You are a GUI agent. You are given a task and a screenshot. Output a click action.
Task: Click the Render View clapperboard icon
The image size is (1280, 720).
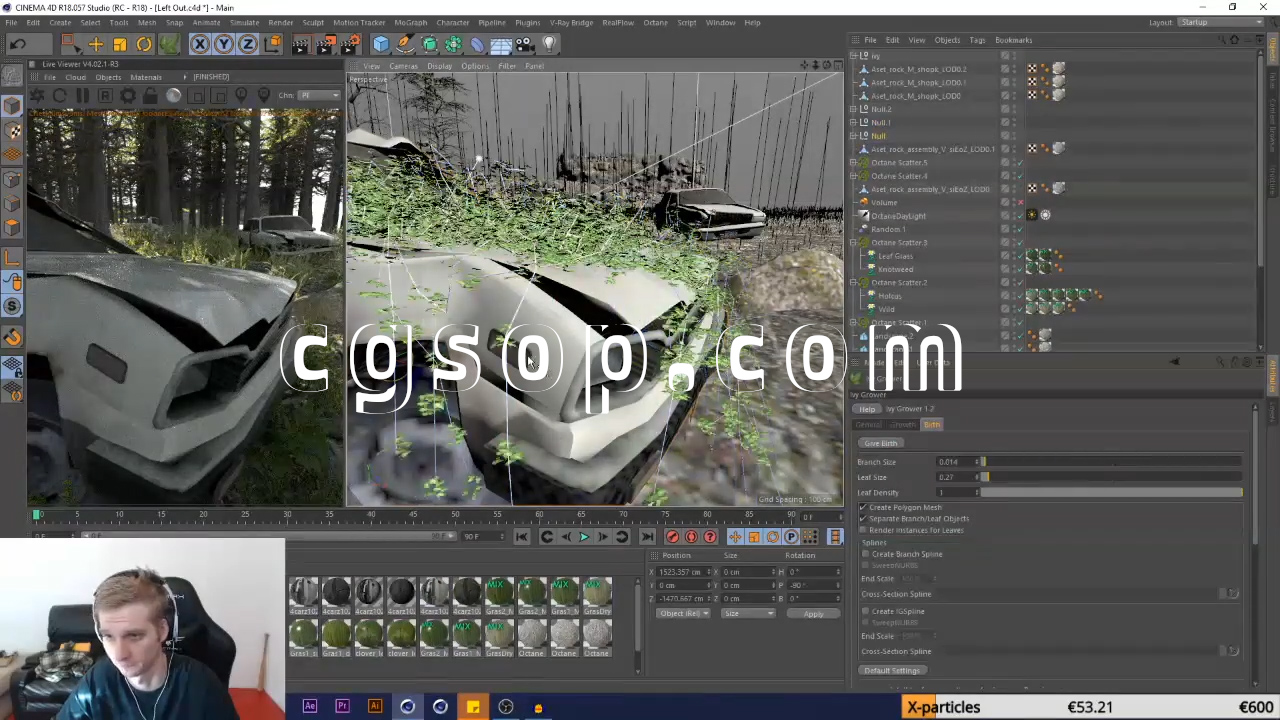[301, 44]
